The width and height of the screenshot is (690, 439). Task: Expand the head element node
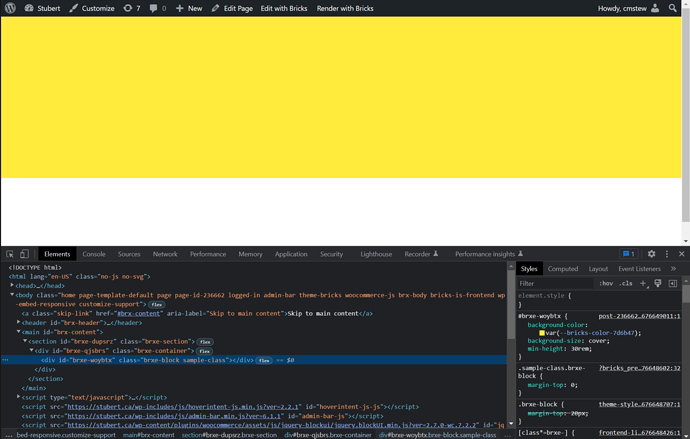point(12,285)
